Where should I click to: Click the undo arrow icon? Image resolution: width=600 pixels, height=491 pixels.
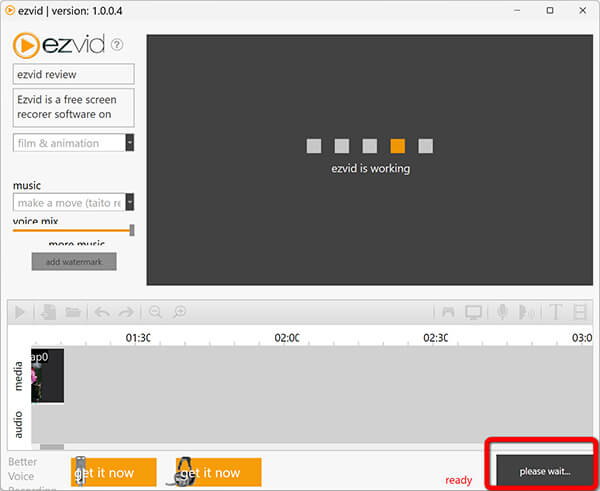(102, 312)
